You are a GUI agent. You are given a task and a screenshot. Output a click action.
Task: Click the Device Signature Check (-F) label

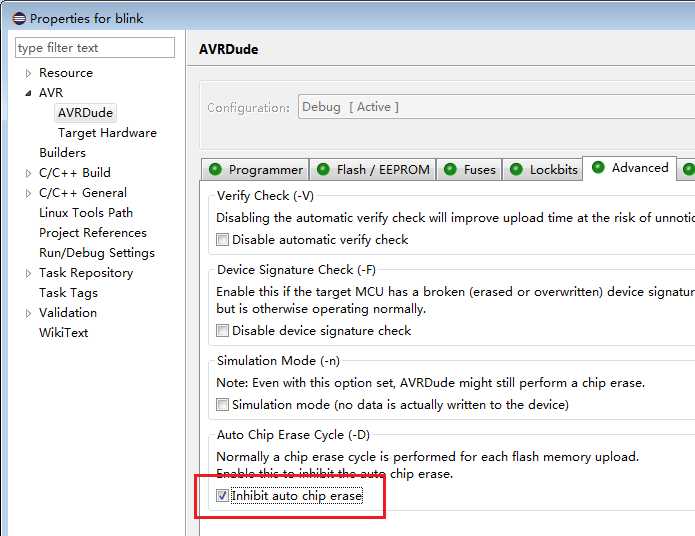tap(297, 270)
